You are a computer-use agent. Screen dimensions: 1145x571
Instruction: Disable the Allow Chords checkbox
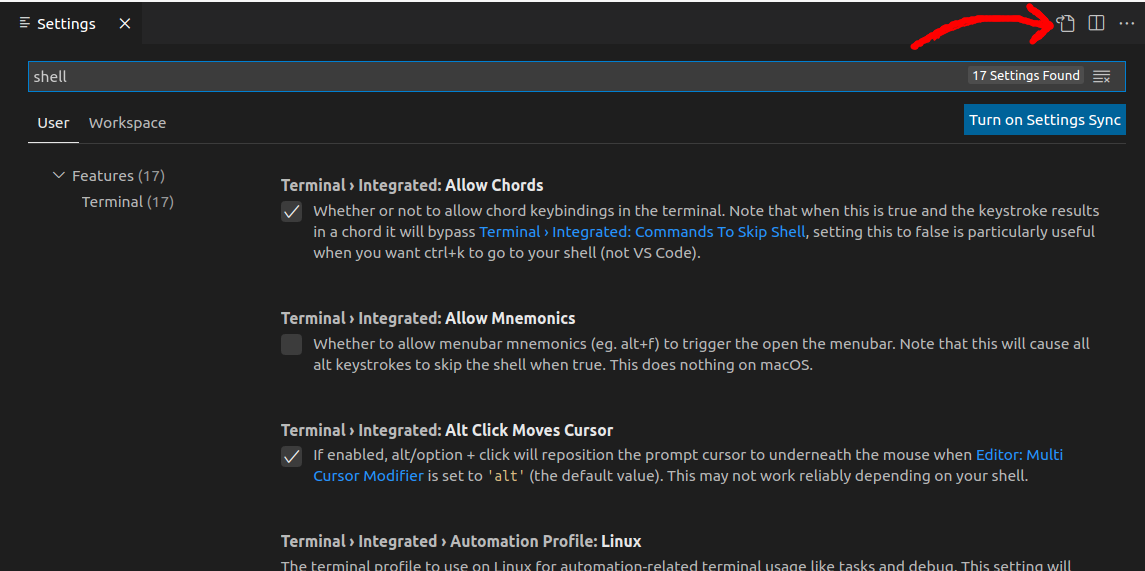click(291, 212)
